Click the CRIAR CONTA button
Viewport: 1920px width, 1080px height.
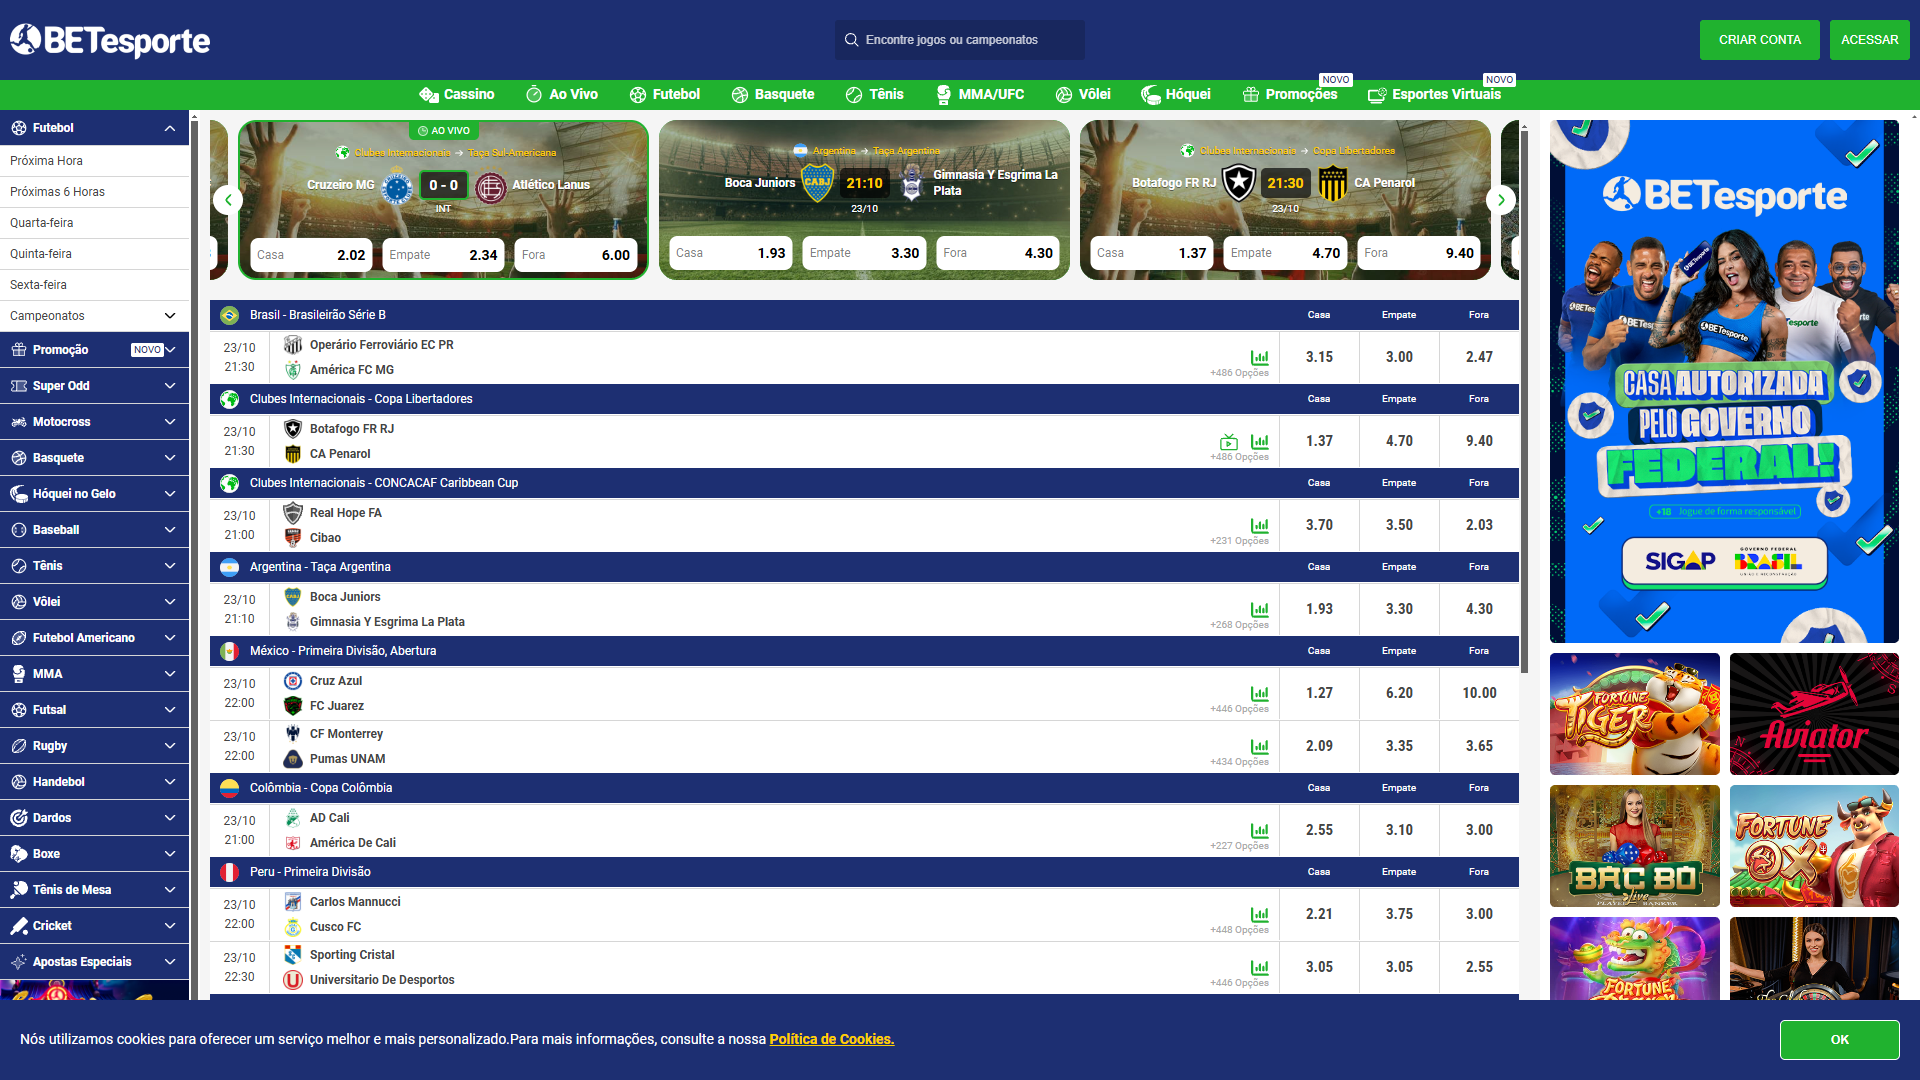[1760, 40]
